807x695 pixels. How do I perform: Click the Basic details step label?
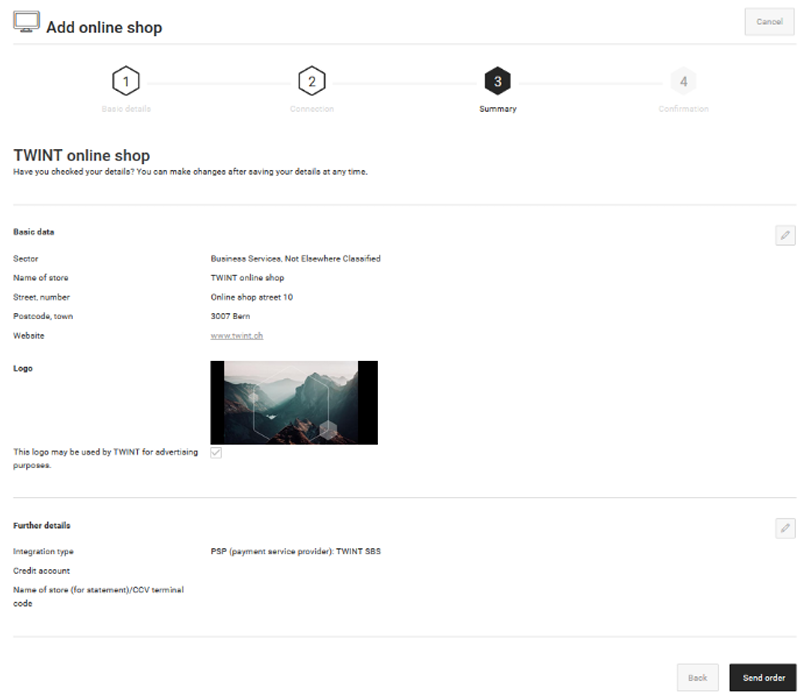(x=126, y=109)
